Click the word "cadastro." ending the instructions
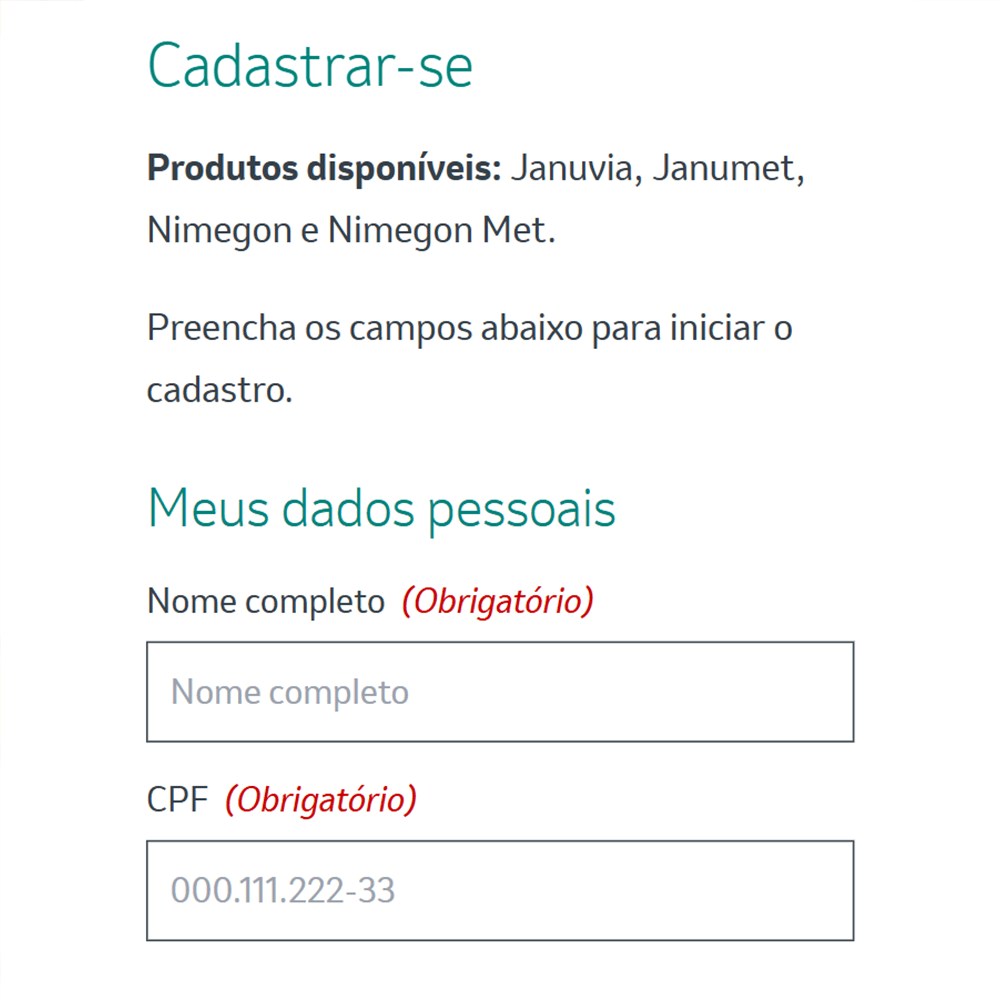Screen dimensions: 1000x1000 coord(220,389)
